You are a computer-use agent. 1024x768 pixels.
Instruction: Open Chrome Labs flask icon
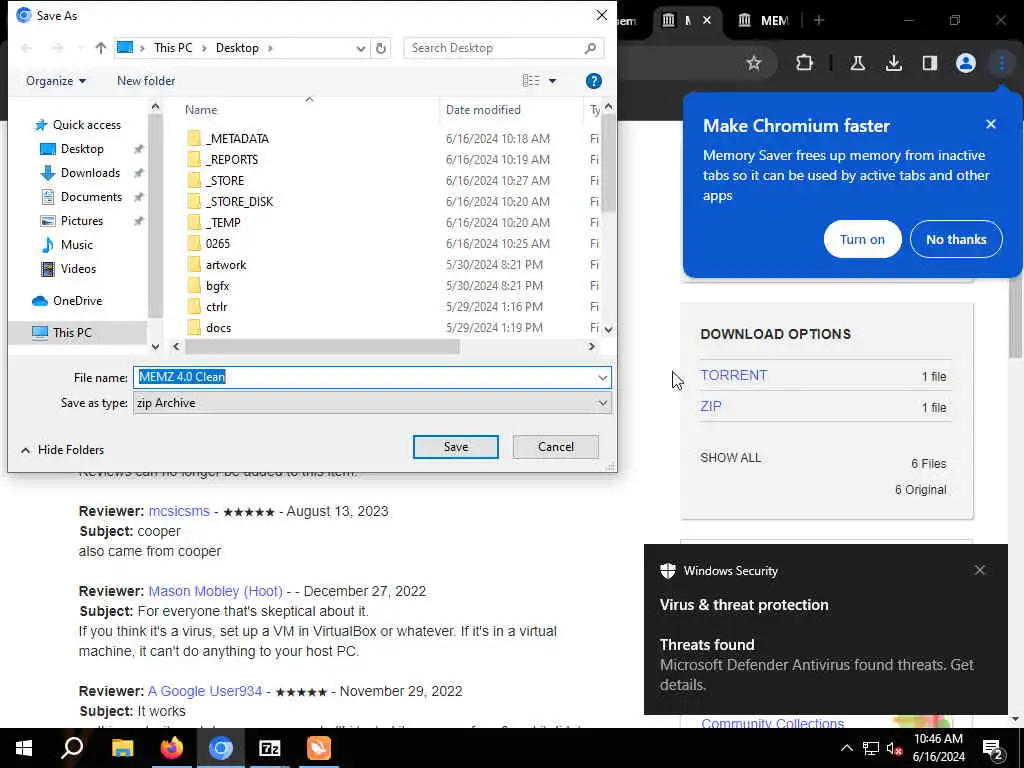pyautogui.click(x=857, y=63)
